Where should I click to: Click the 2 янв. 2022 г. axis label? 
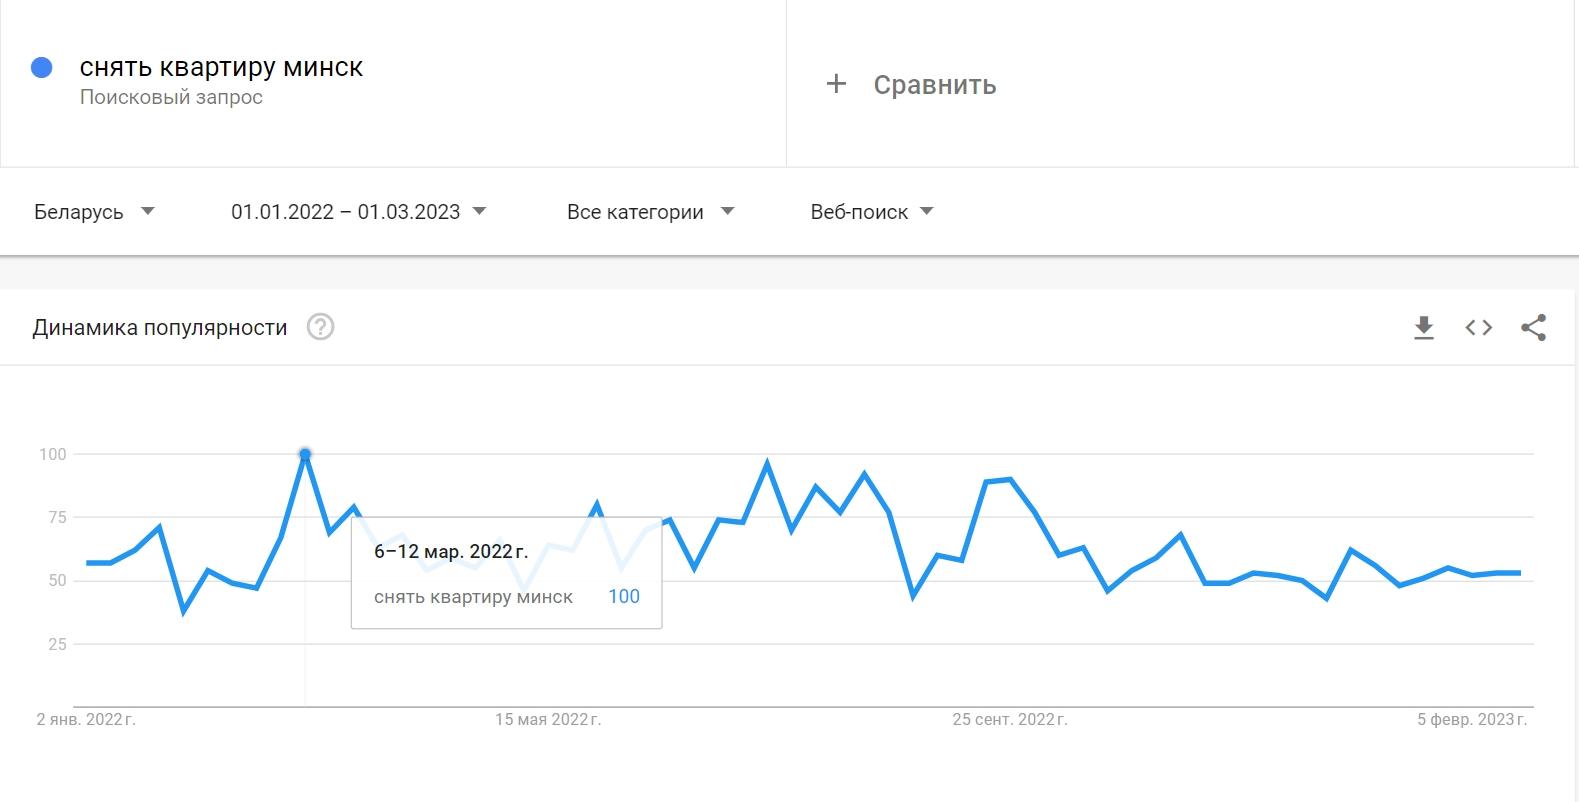pyautogui.click(x=86, y=720)
